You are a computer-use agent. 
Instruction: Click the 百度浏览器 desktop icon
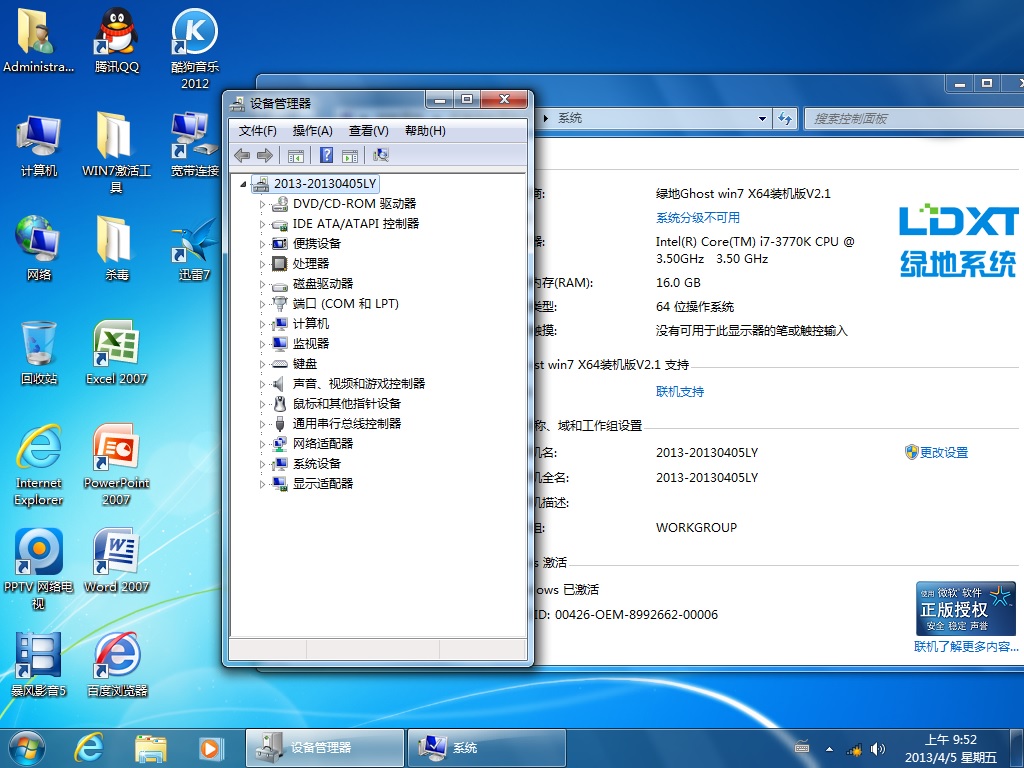(116, 664)
